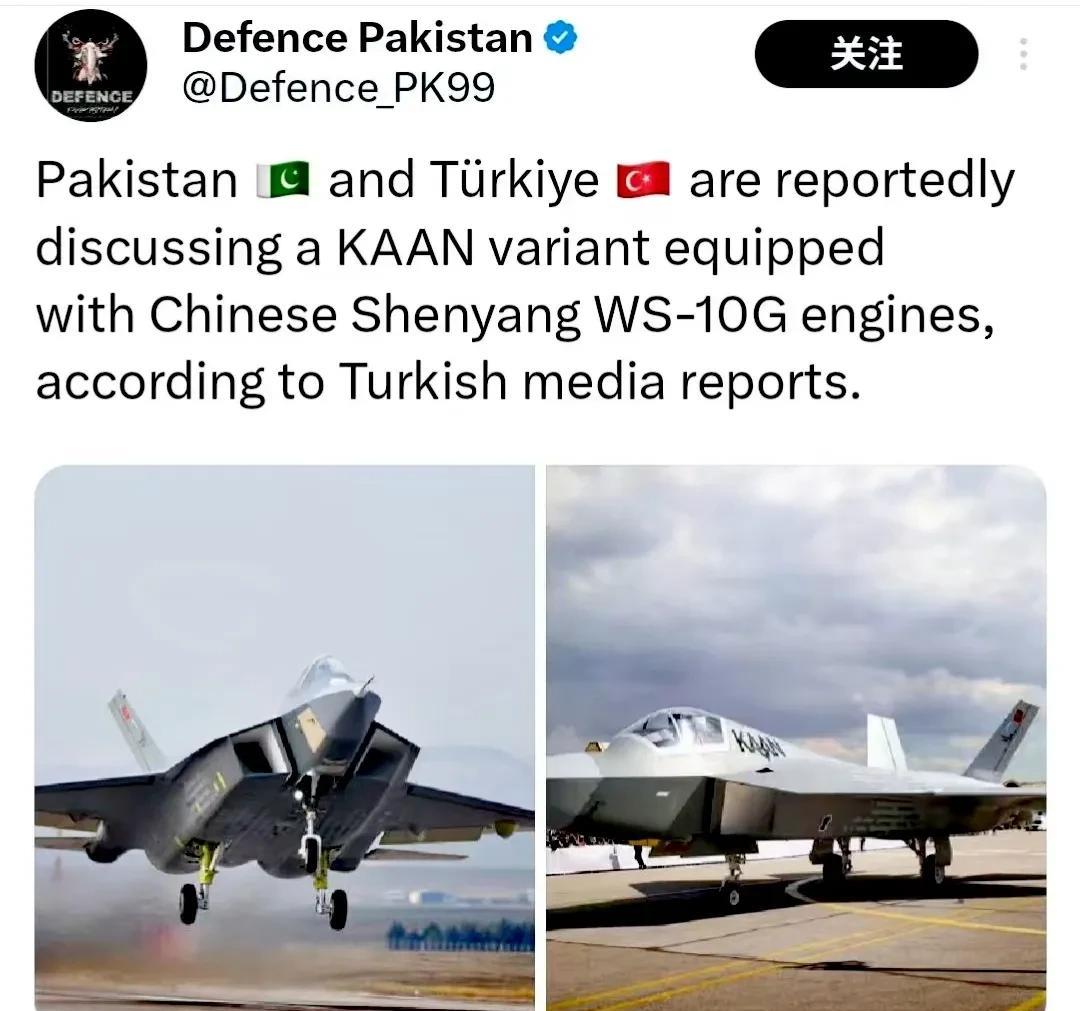Click the KAAN lettering on the fuselage

(x=757, y=744)
